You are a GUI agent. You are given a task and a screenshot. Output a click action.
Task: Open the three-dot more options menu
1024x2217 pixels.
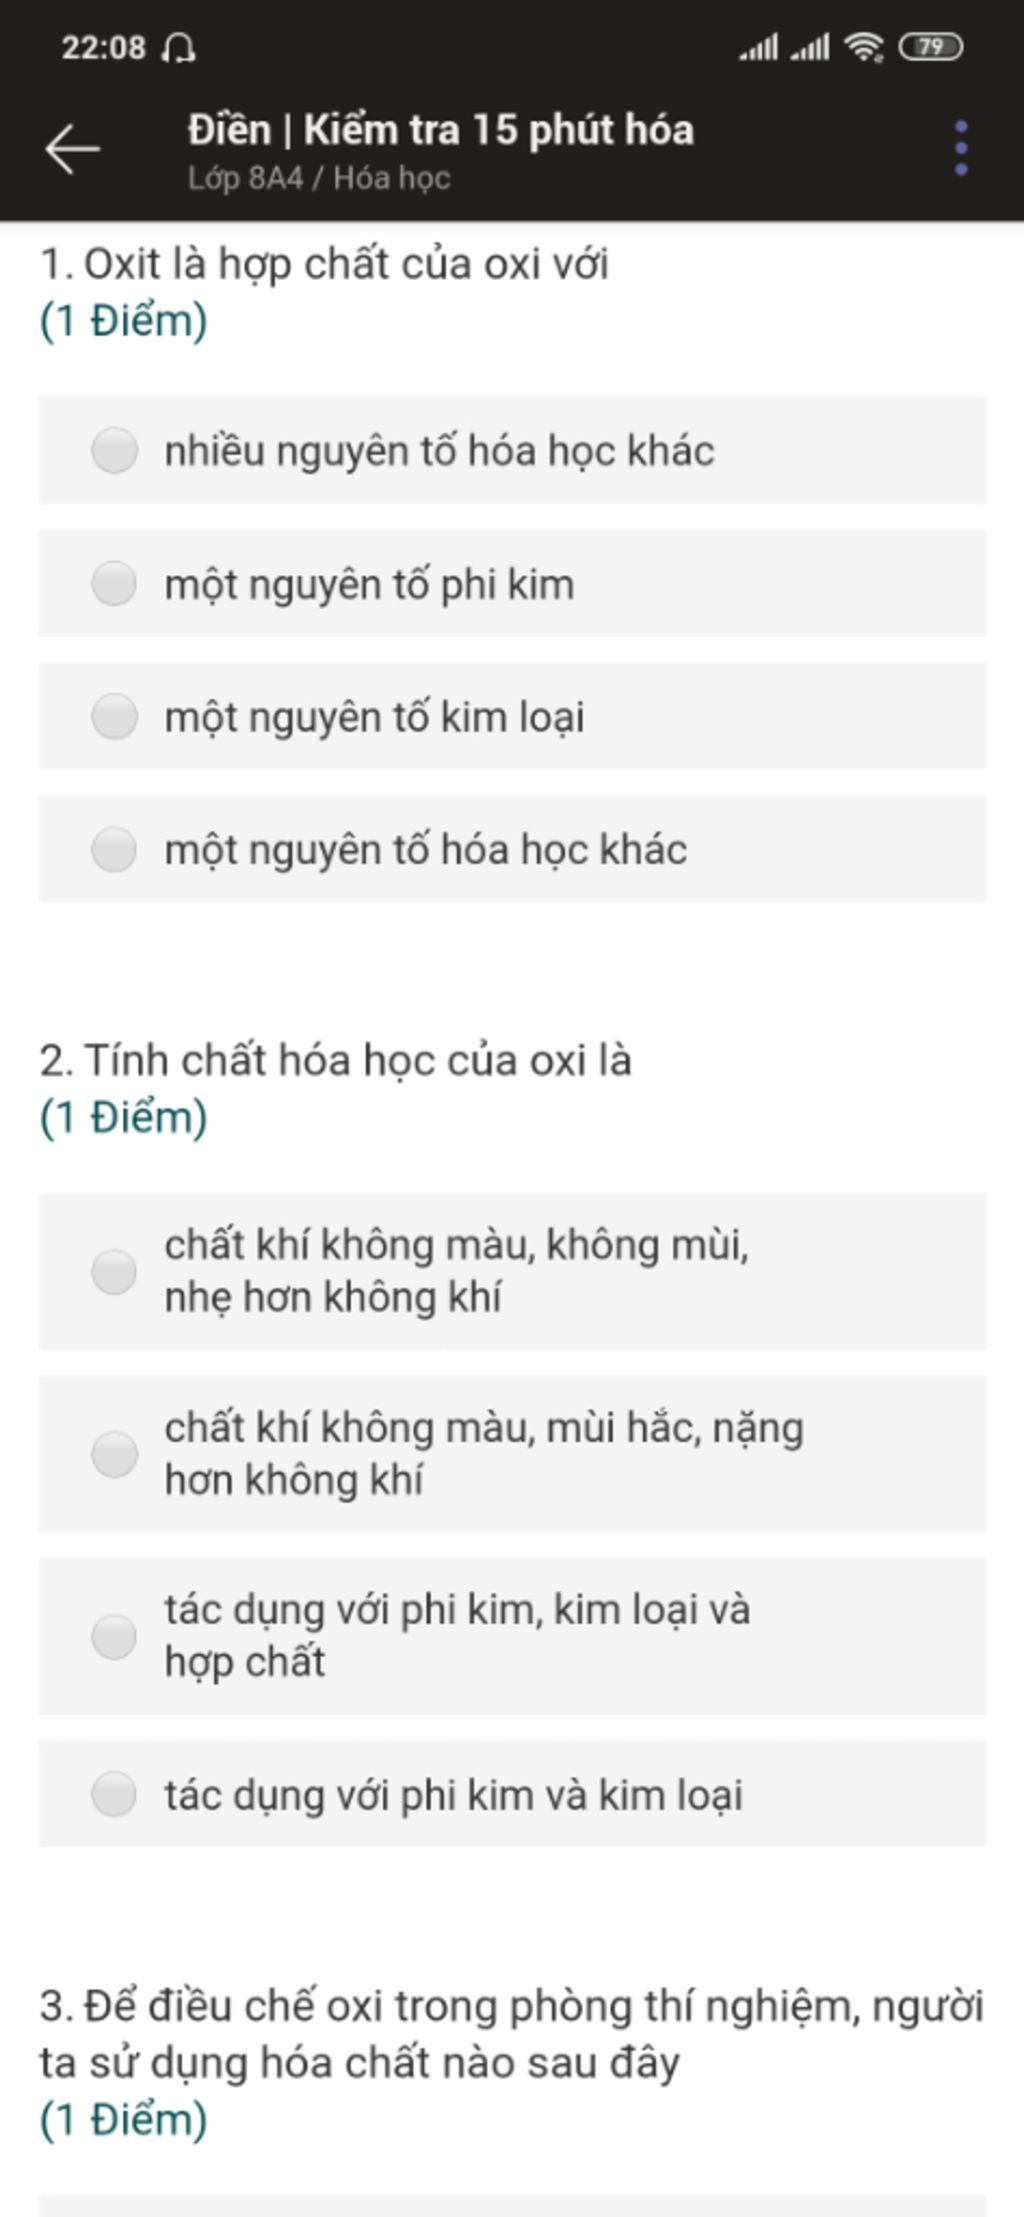pos(961,149)
